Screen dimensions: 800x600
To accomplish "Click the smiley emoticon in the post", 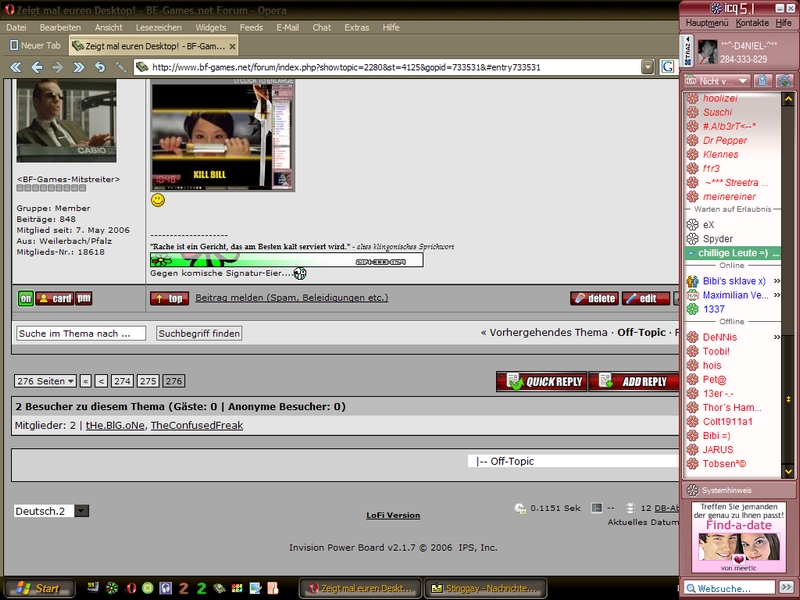I will (158, 200).
